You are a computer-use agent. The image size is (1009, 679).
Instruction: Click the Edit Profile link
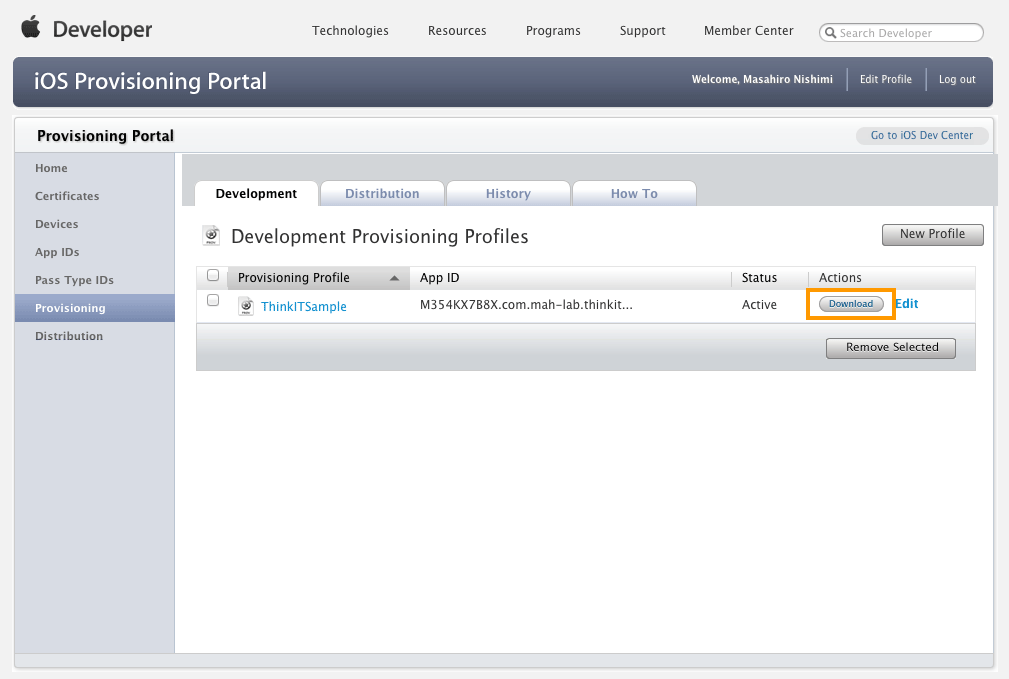tap(885, 79)
